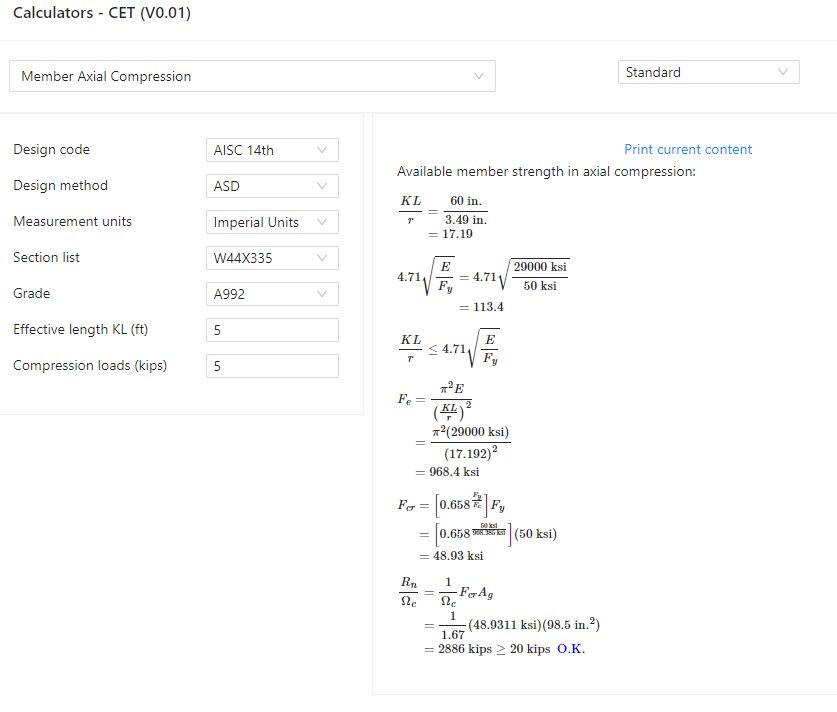Click the arrow icon beside Imperial Units
Viewport: 837px width, 712px height.
pyautogui.click(x=322, y=222)
